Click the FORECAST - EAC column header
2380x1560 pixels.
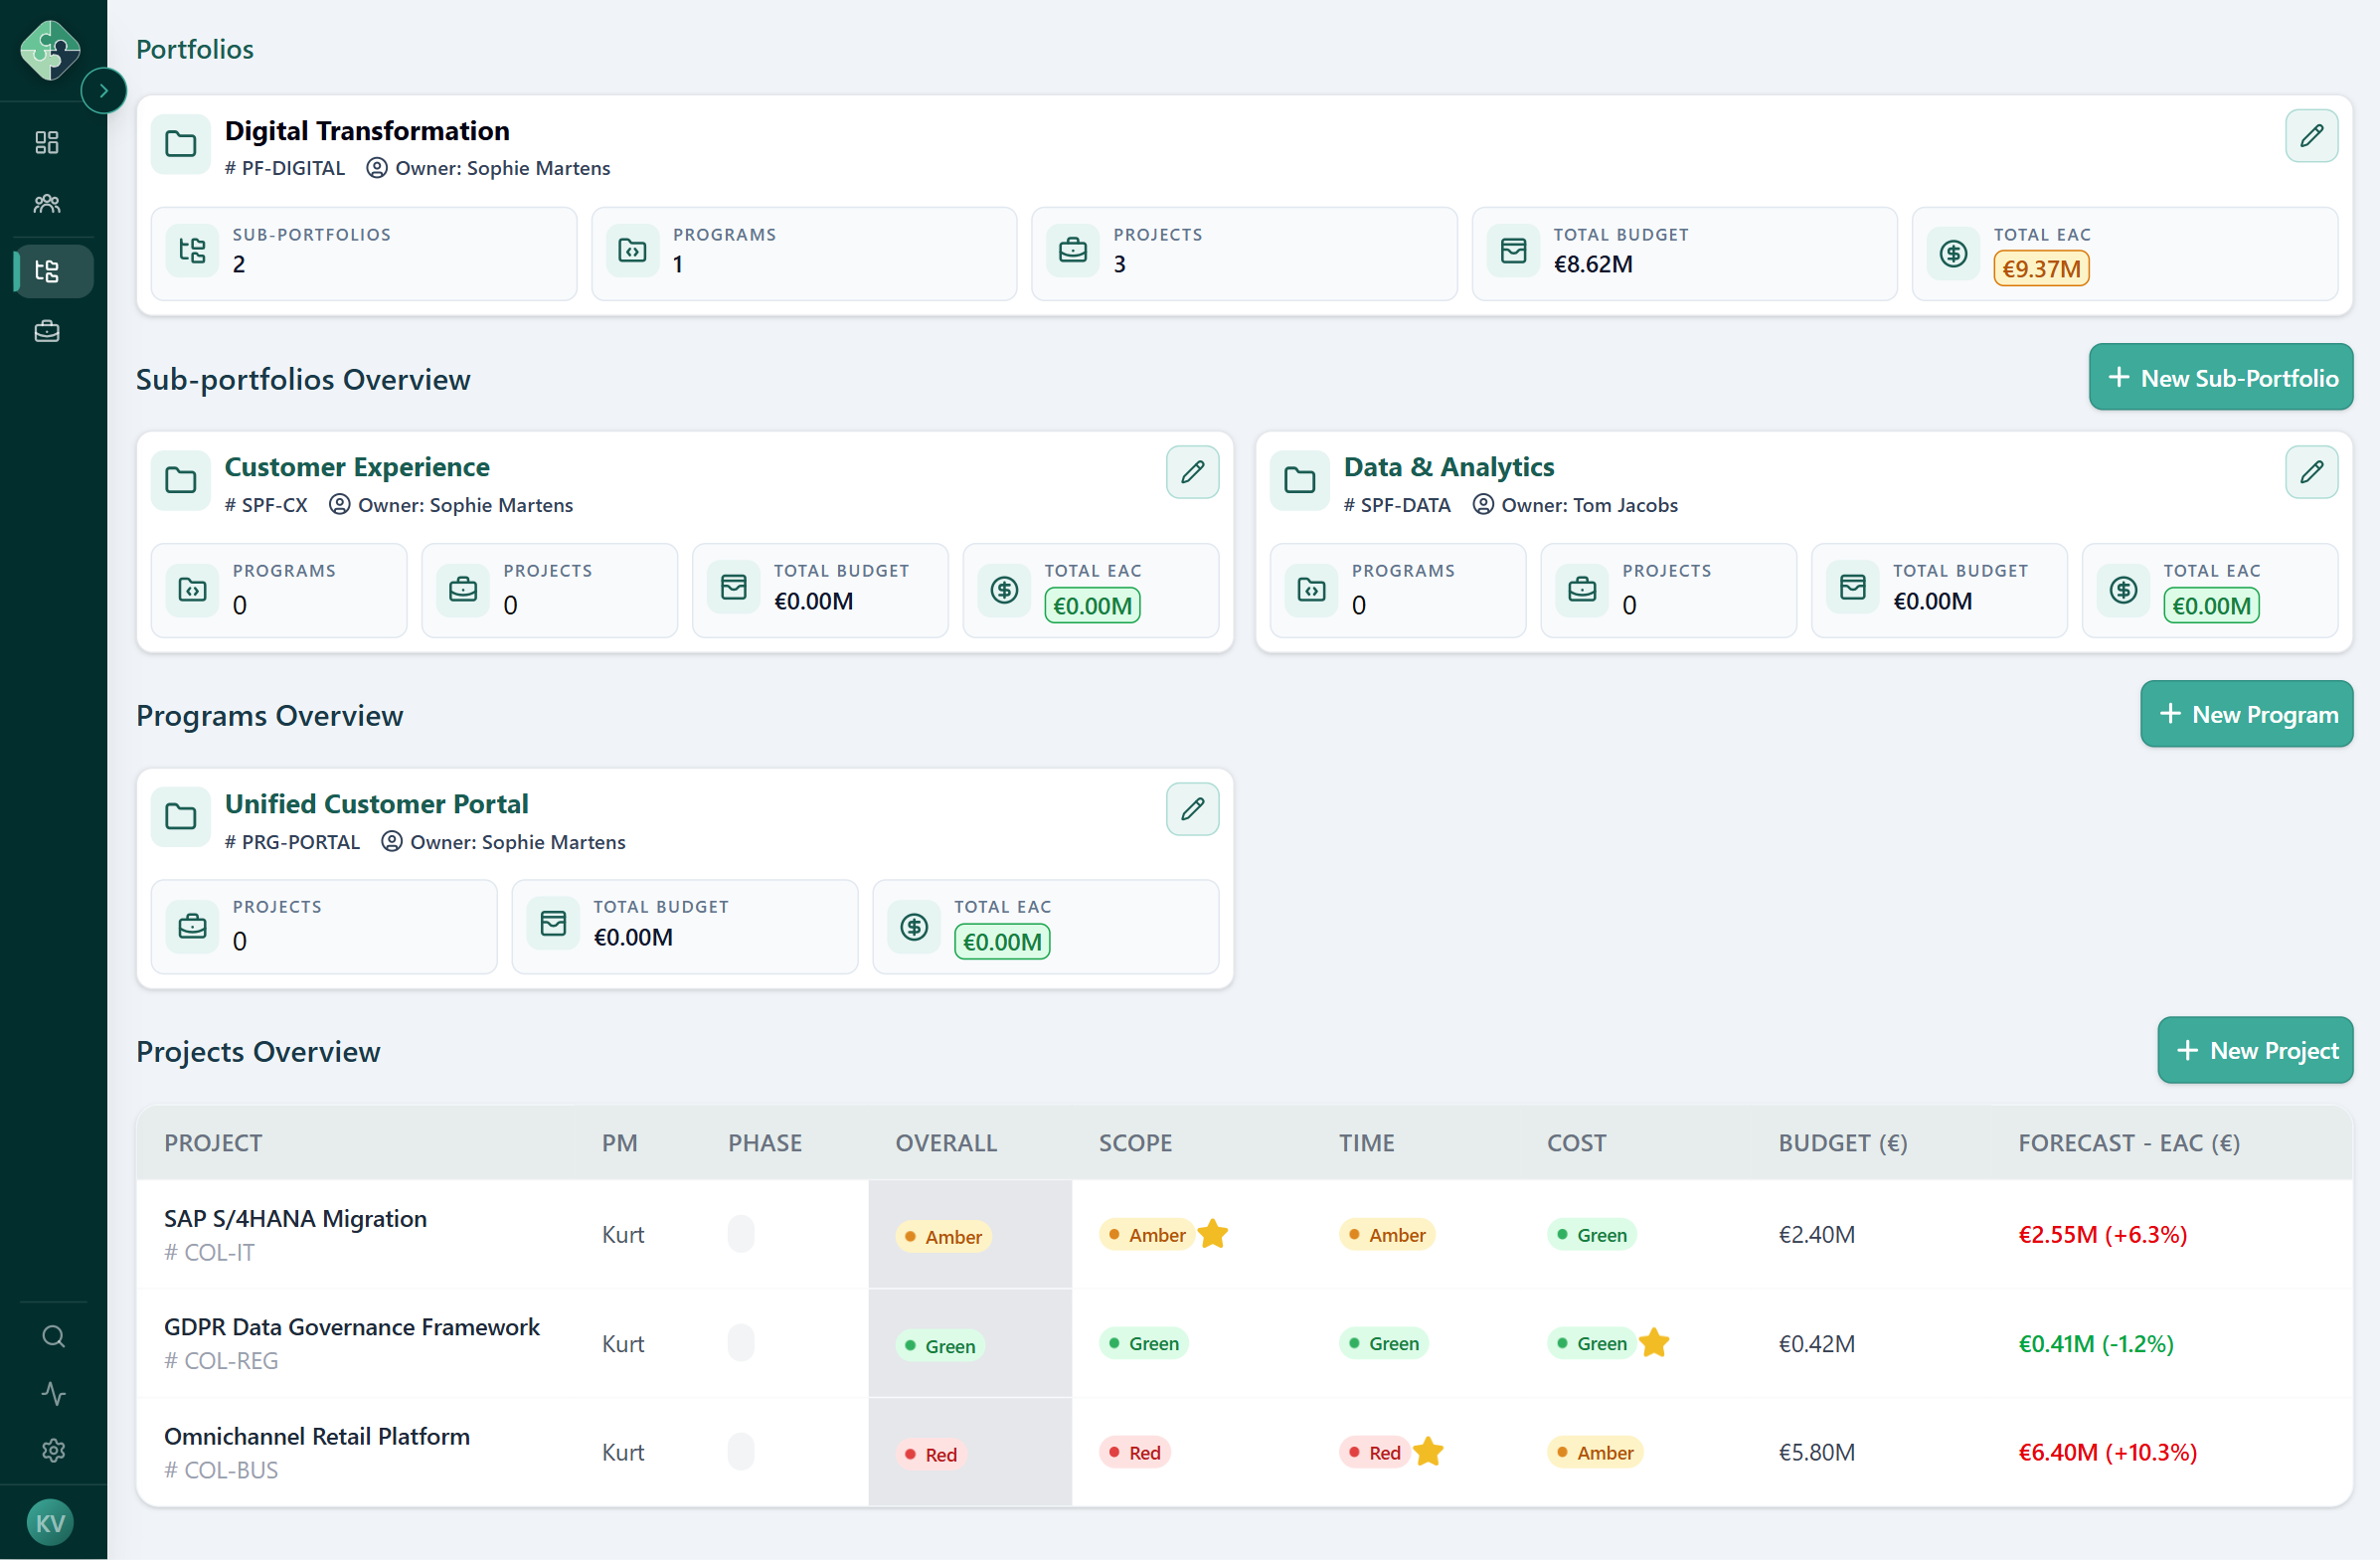[x=2129, y=1143]
